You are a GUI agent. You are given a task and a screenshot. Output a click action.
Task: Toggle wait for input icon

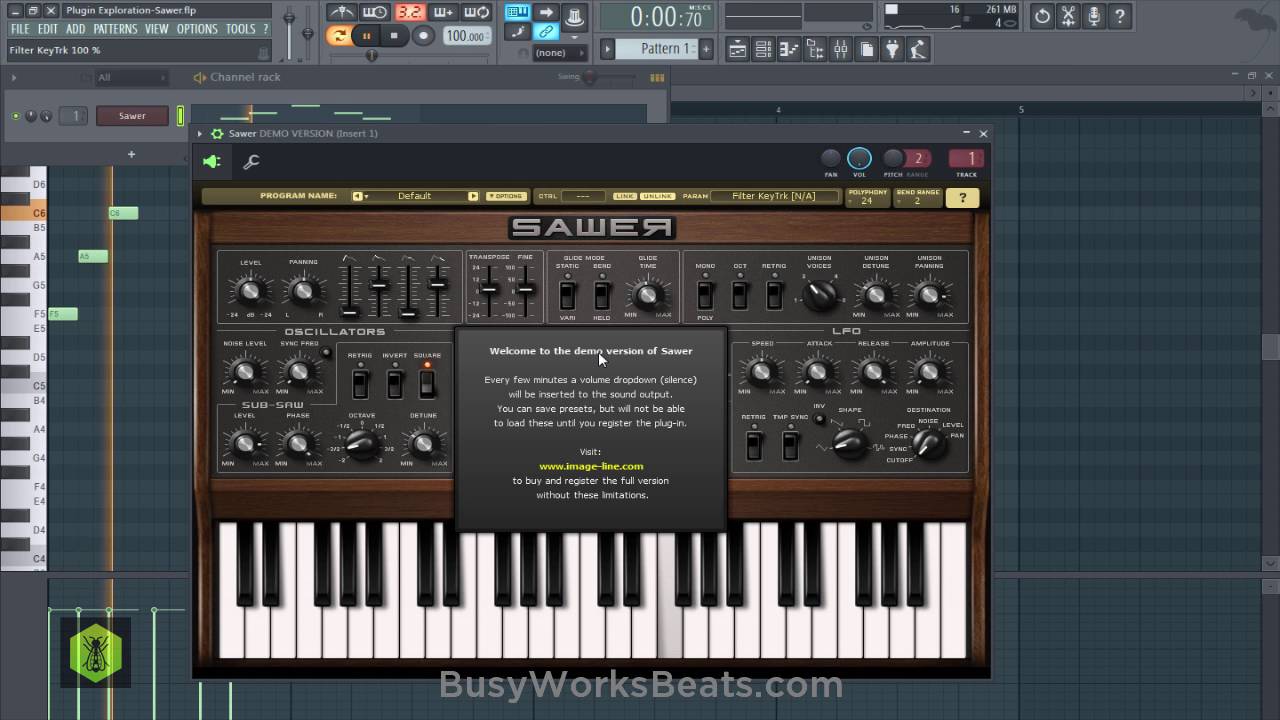click(375, 13)
